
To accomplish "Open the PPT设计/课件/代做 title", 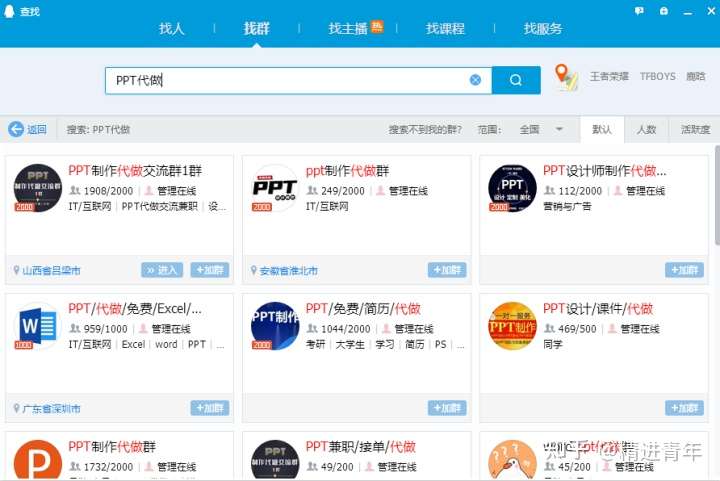I will click(x=598, y=309).
